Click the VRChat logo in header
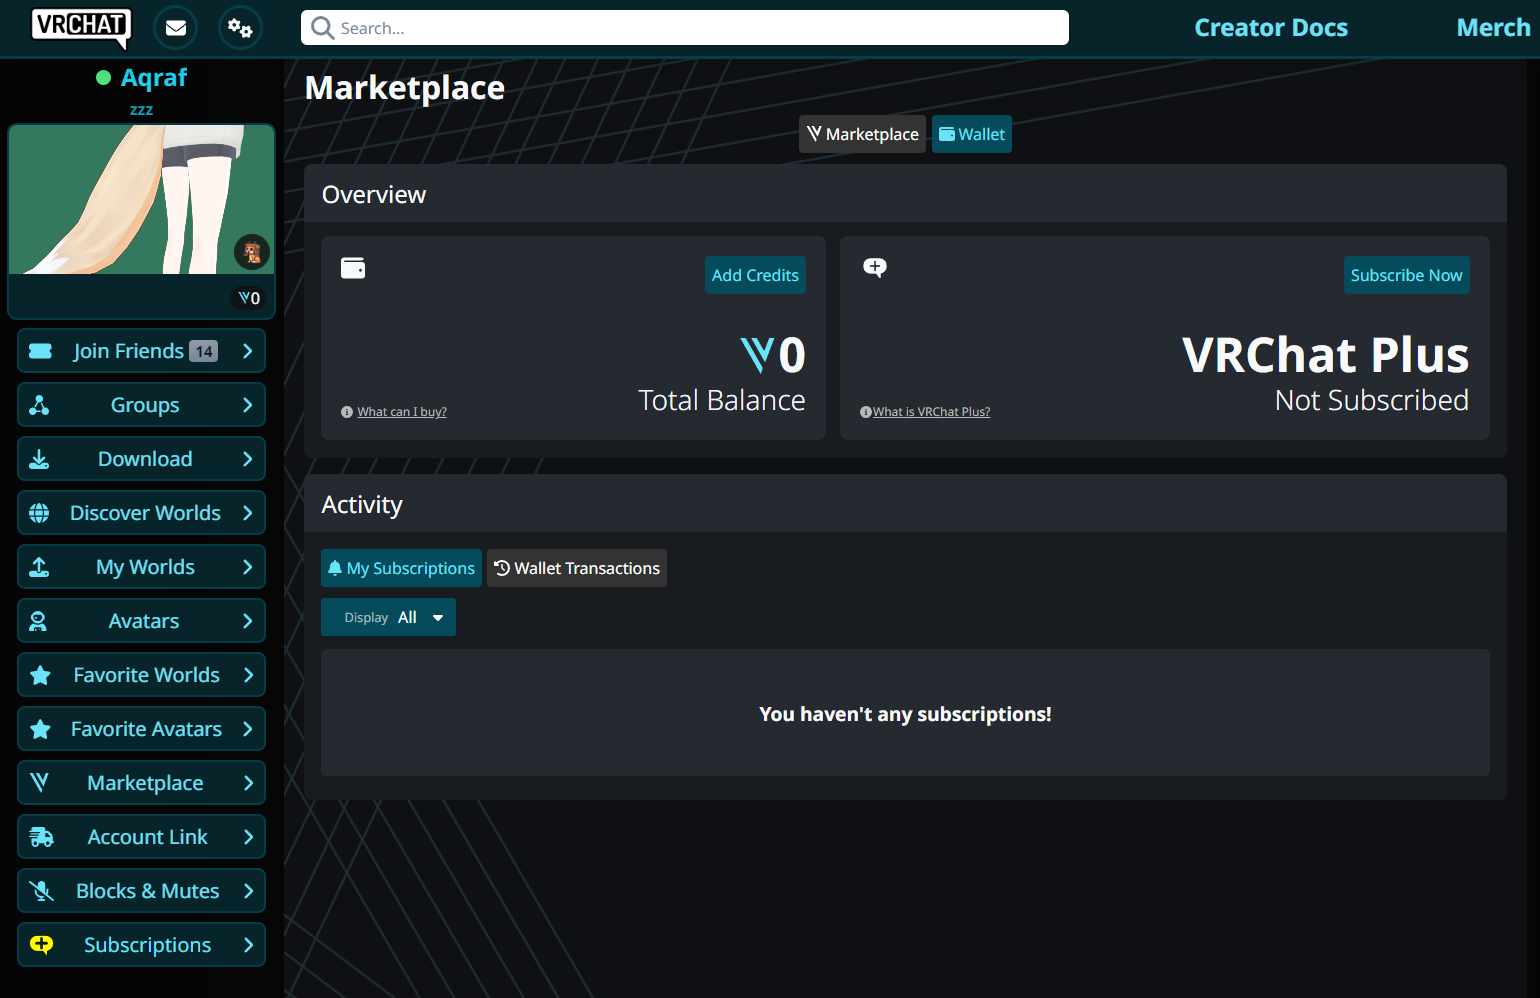 80,27
